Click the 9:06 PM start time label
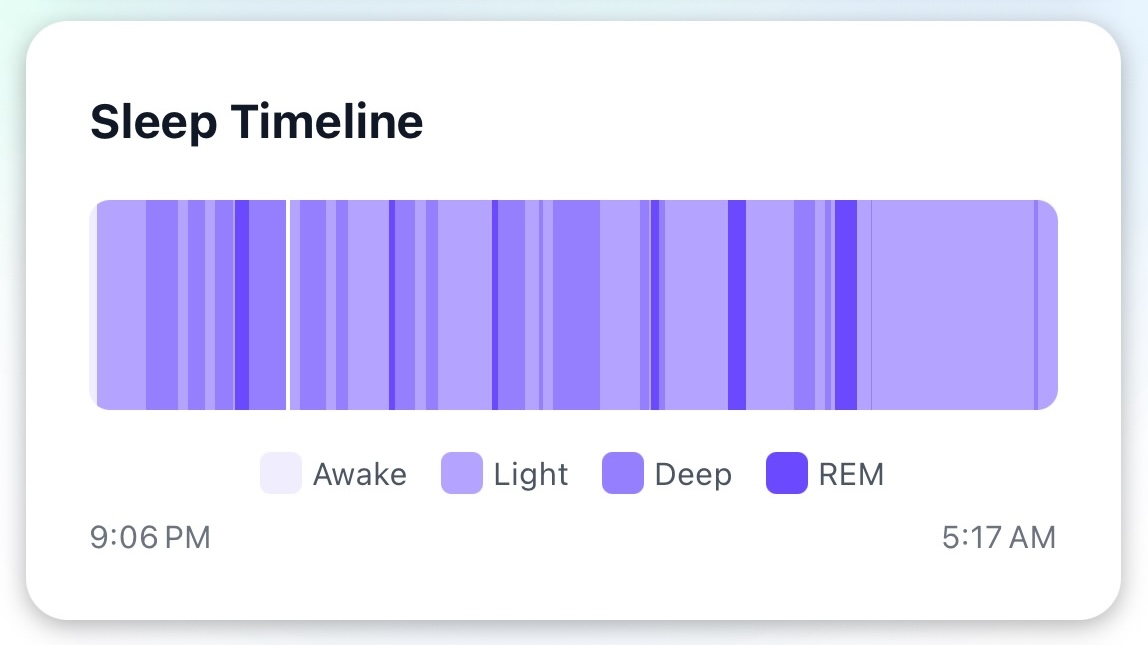1148x645 pixels. 150,538
